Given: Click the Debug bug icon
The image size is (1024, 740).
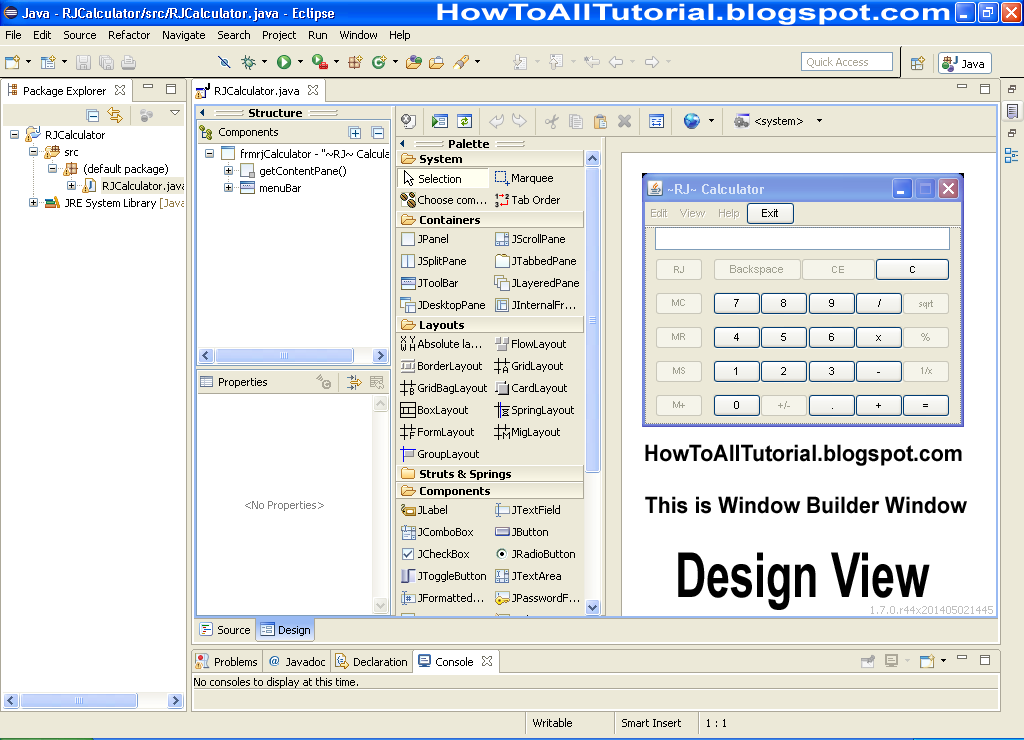Looking at the screenshot, I should pyautogui.click(x=248, y=62).
